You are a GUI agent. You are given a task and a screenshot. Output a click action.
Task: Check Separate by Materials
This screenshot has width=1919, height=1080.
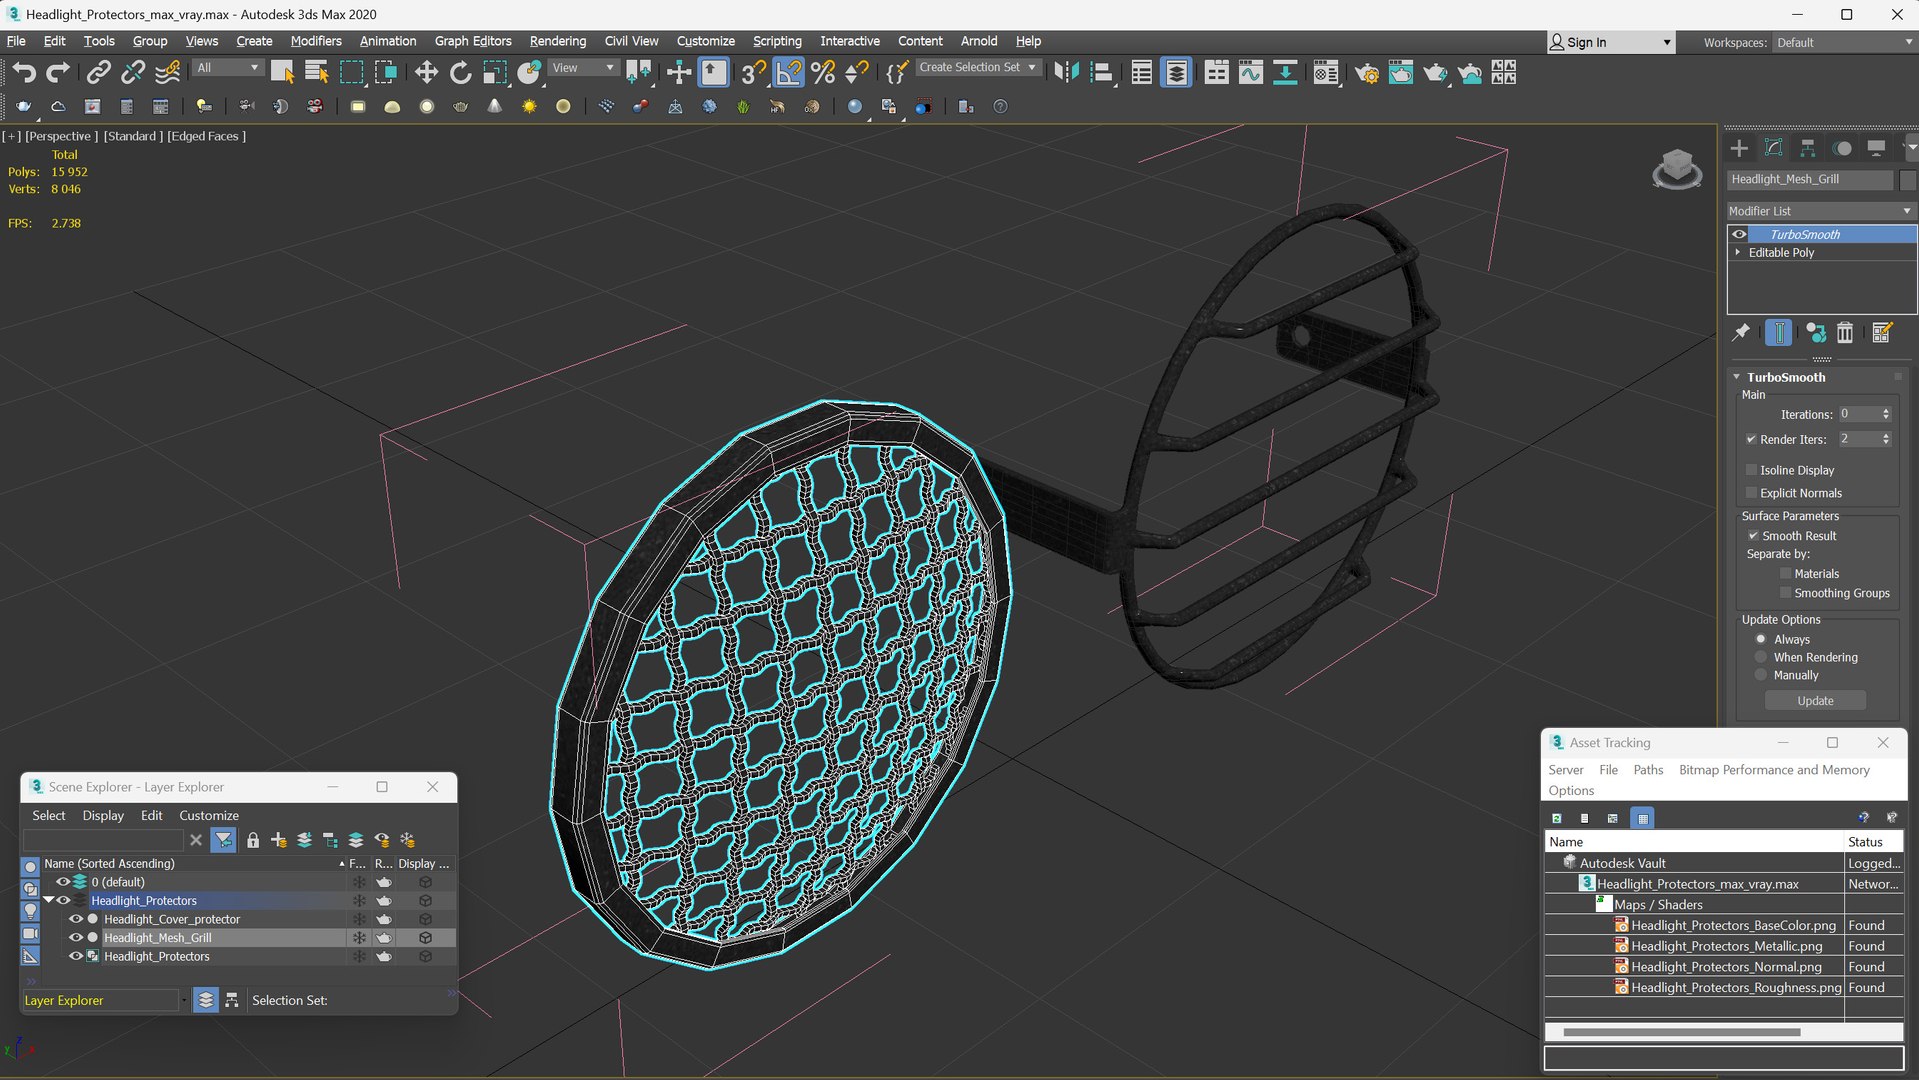tap(1785, 574)
